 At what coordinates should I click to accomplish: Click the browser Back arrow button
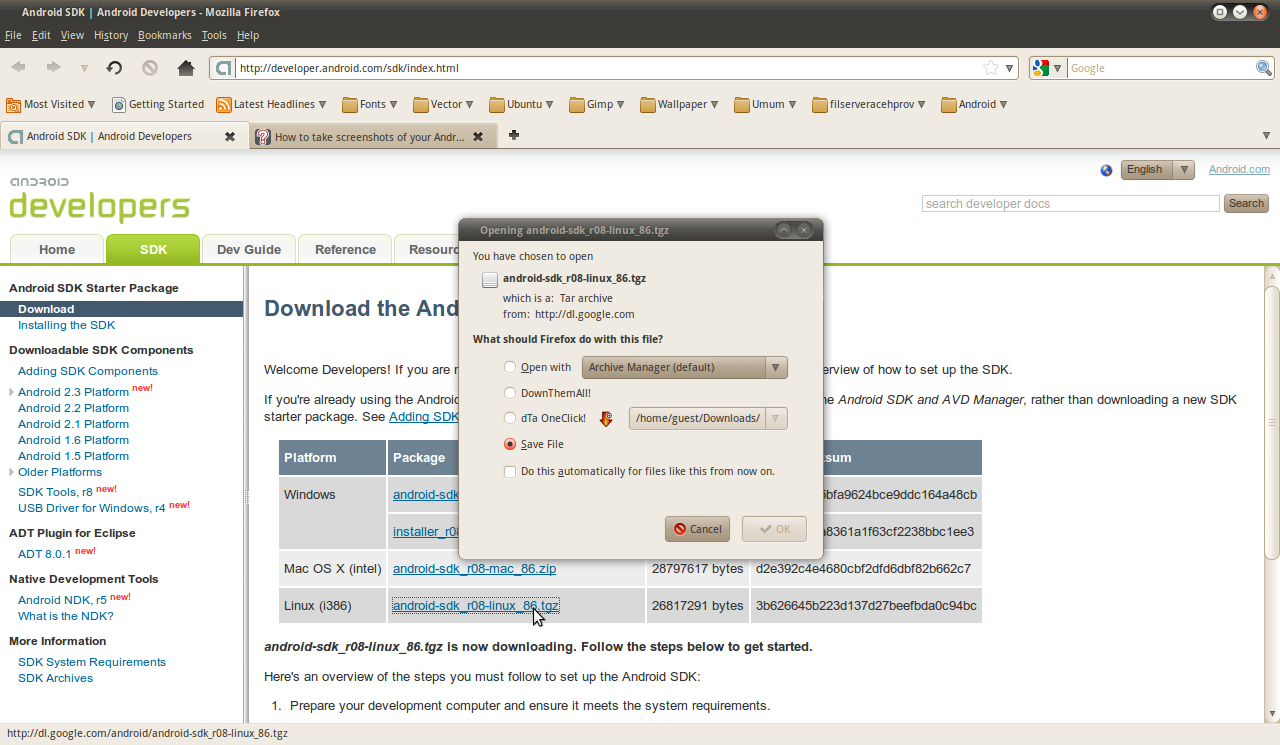[x=18, y=68]
